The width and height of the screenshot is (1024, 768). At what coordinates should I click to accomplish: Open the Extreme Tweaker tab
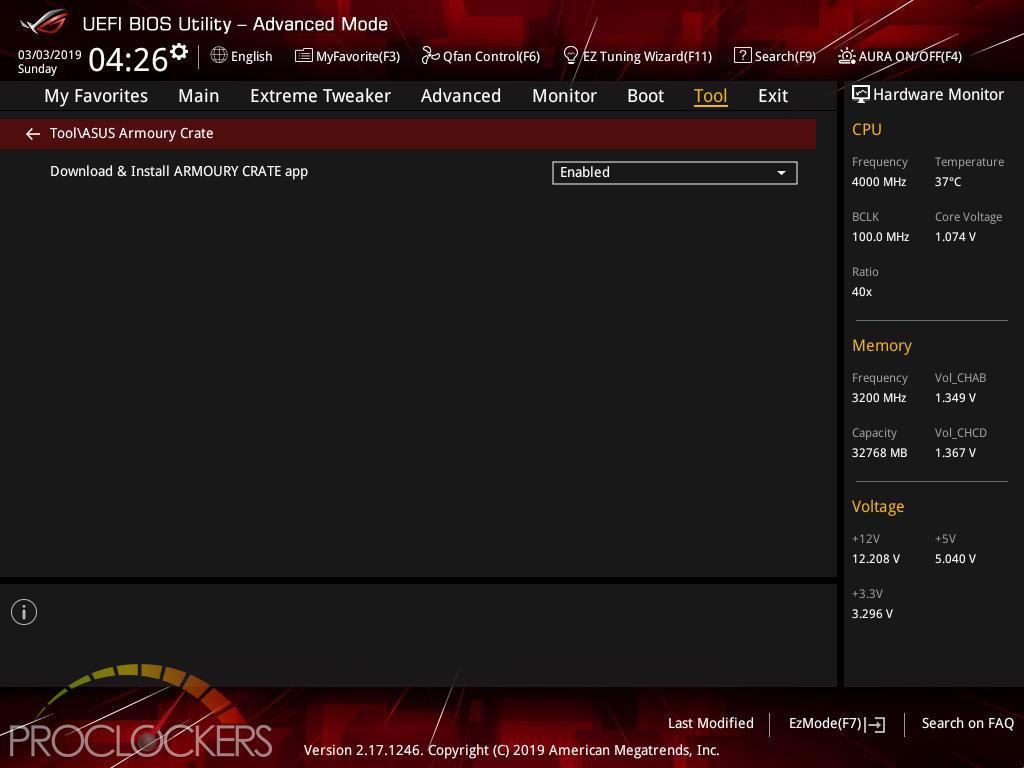click(321, 96)
